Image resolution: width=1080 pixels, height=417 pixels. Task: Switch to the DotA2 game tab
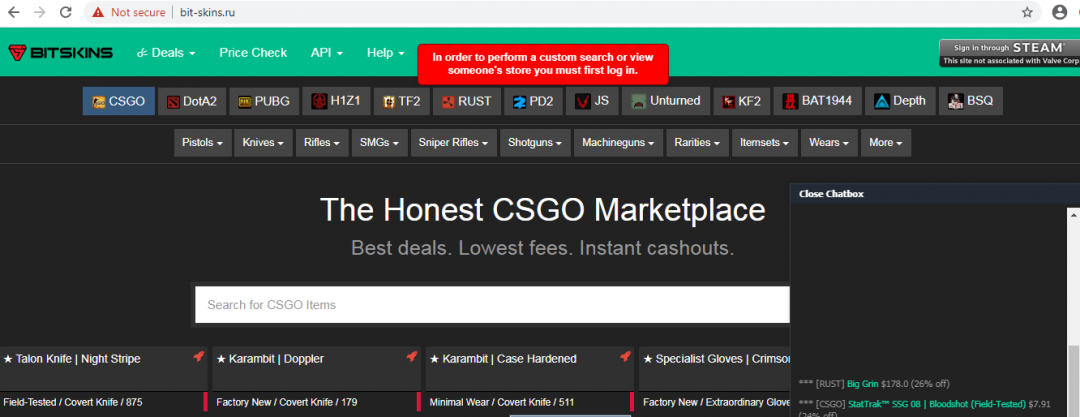pyautogui.click(x=191, y=101)
